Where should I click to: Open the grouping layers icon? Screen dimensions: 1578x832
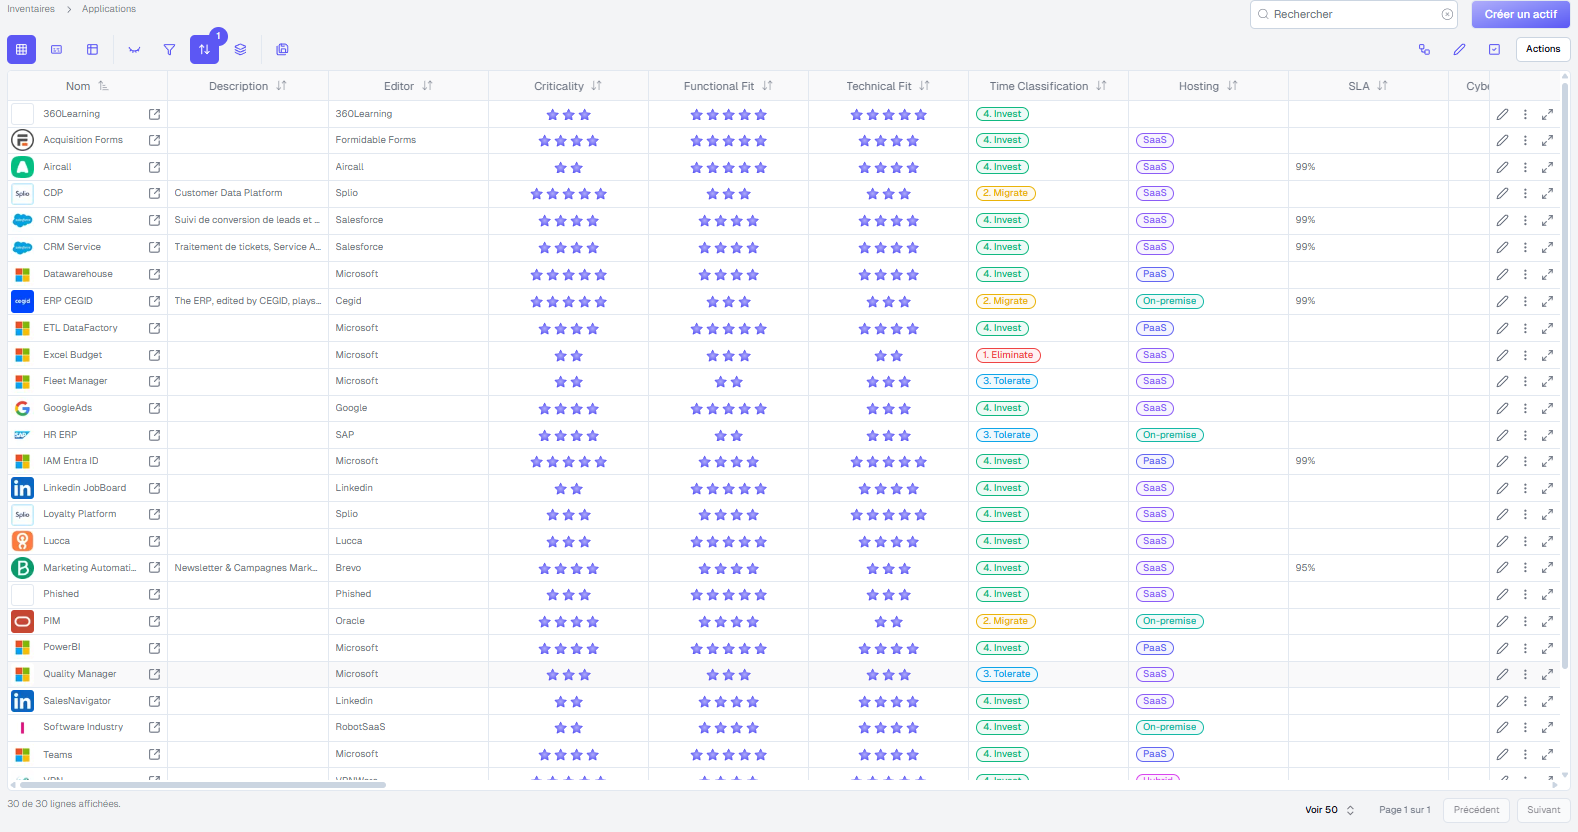coord(240,49)
